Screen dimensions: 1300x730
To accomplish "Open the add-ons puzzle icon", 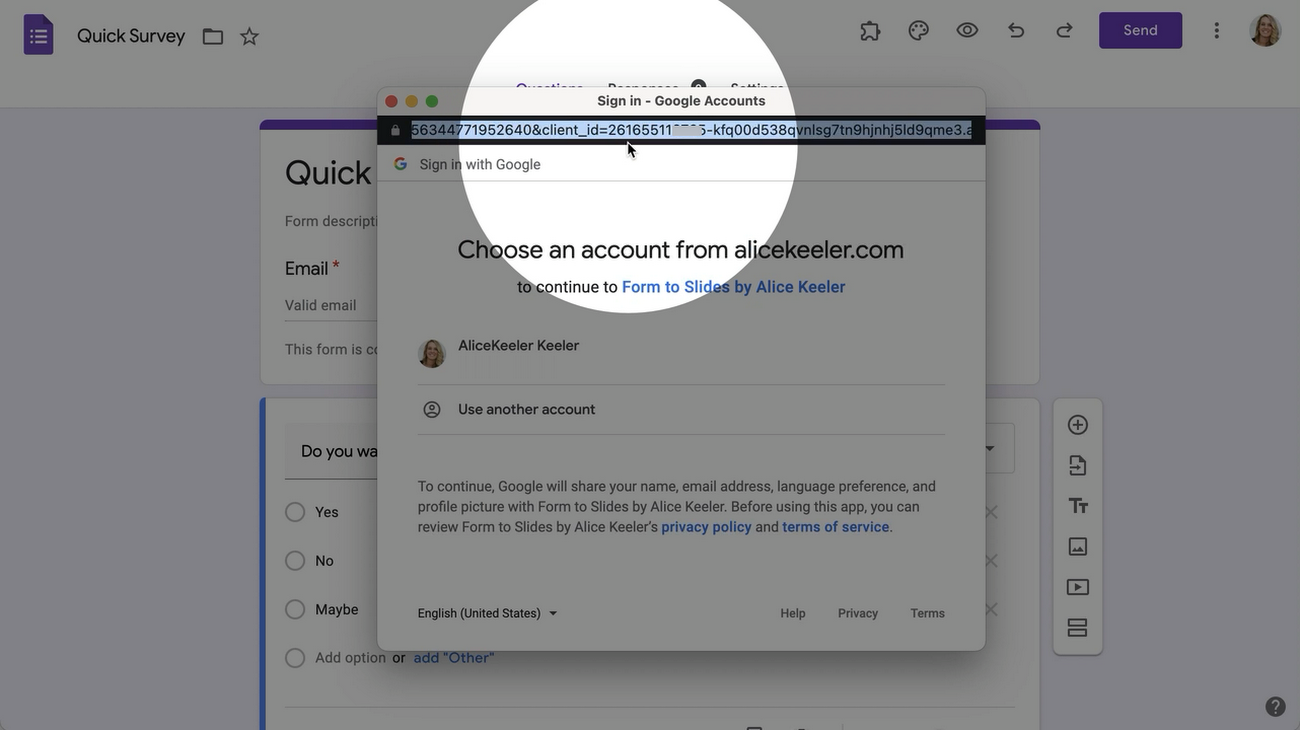I will click(870, 31).
